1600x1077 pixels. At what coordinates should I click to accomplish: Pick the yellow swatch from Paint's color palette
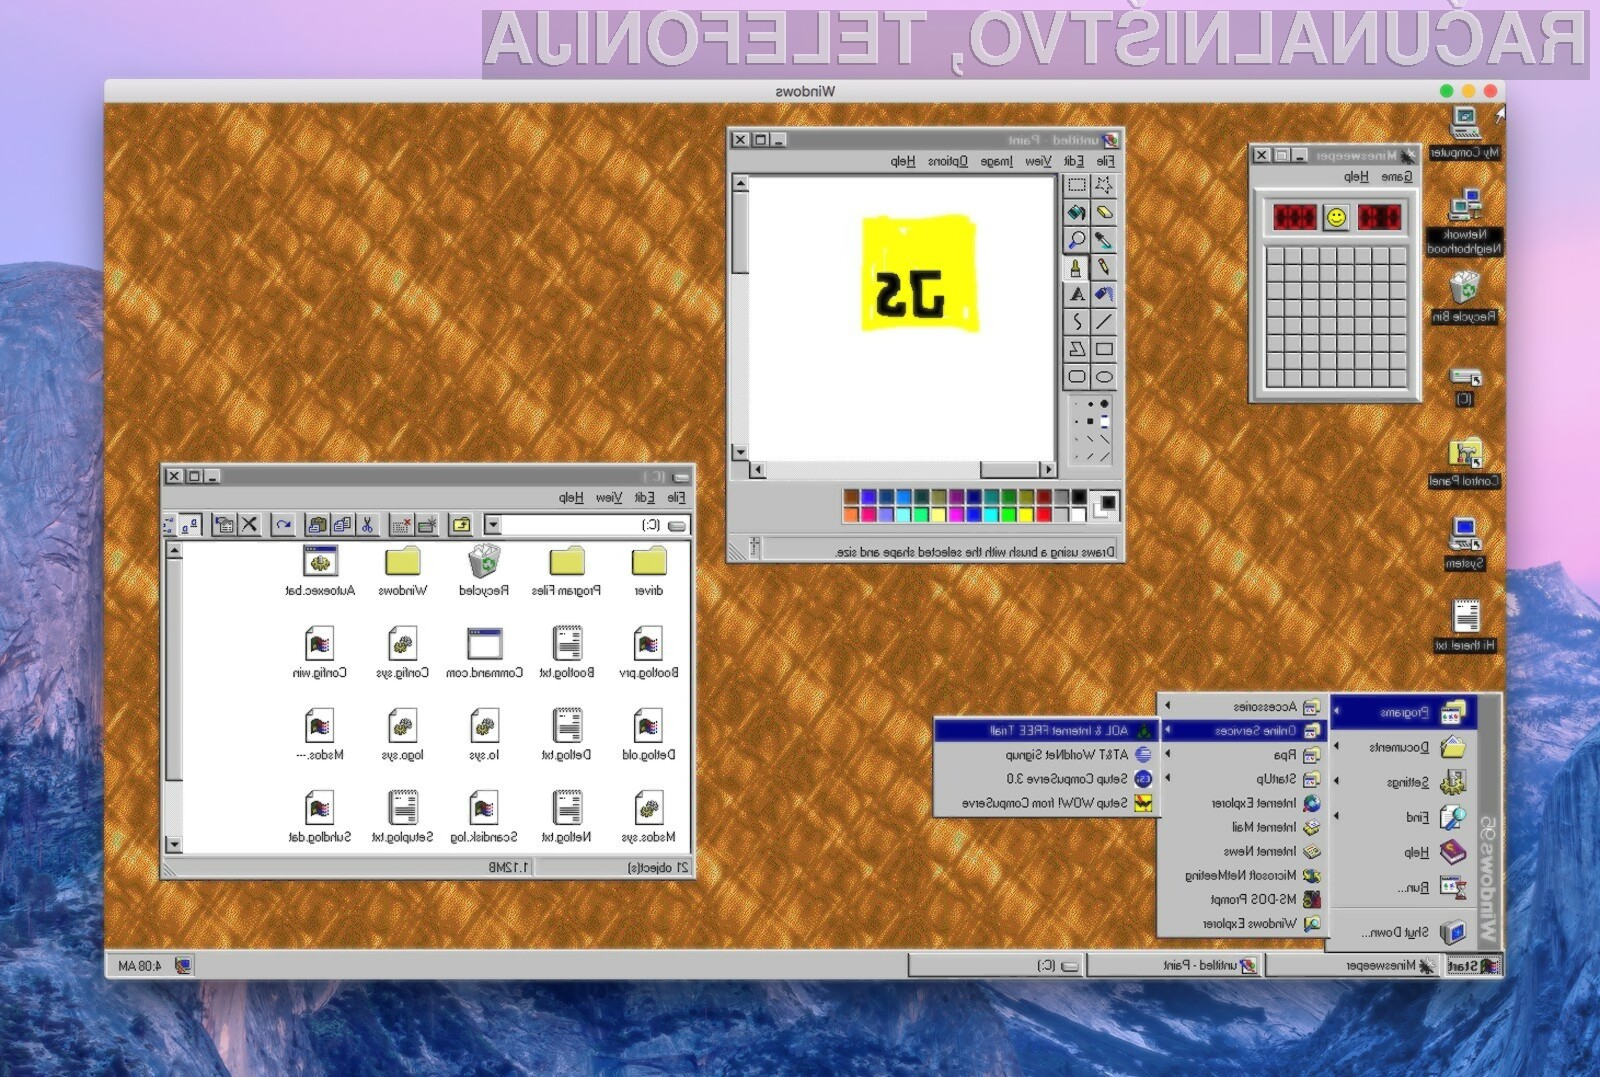point(1026,514)
